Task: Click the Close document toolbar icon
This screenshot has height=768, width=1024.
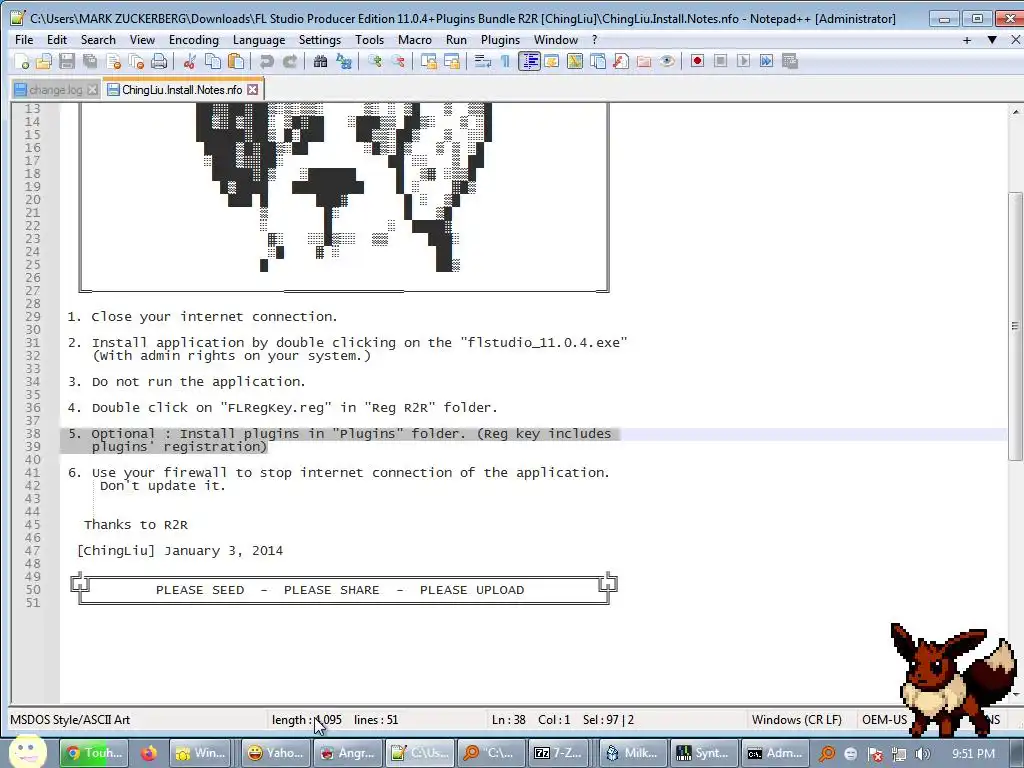Action: point(114,61)
